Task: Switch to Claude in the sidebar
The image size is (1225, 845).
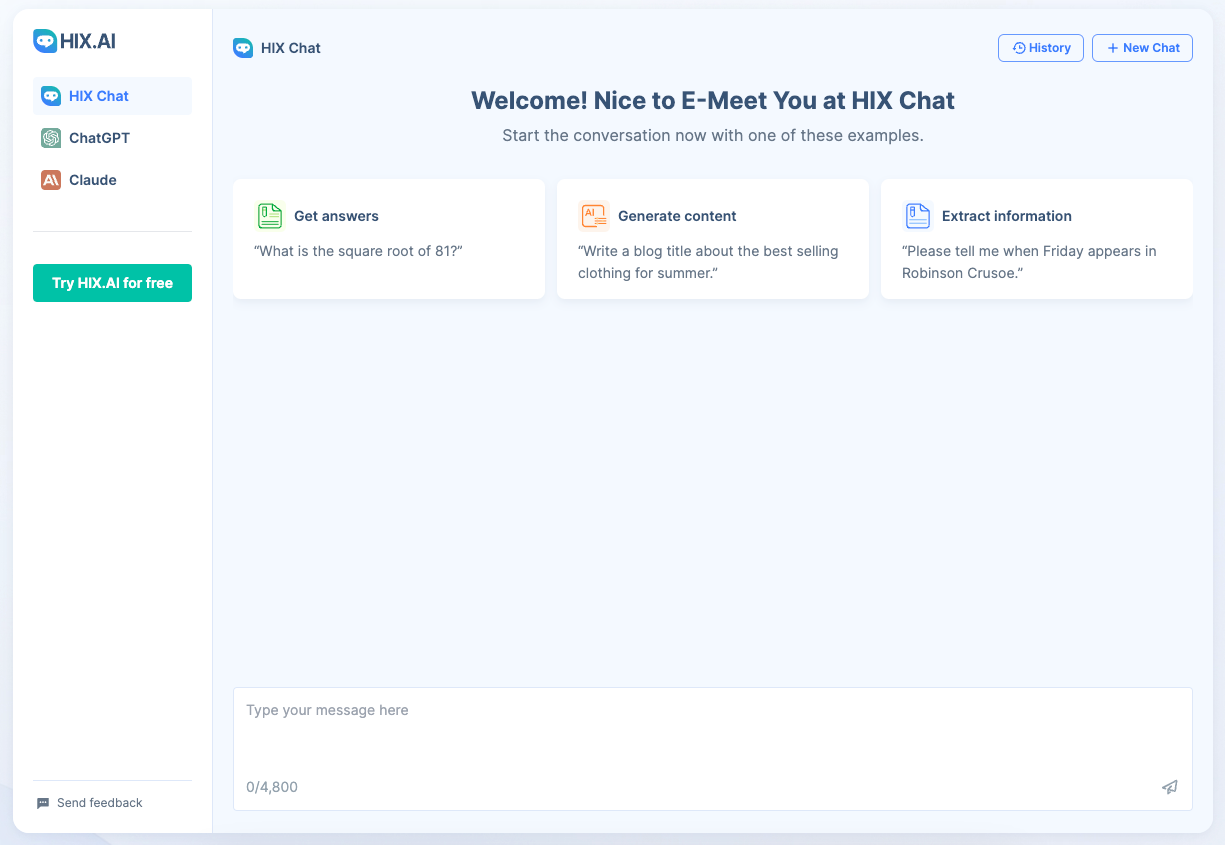Action: pos(90,180)
